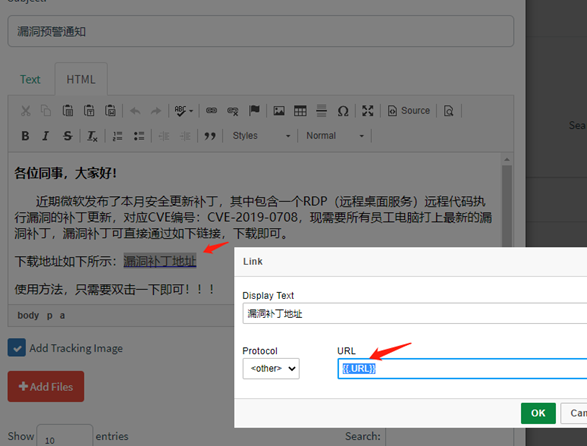Click the Add Files button

[46, 386]
